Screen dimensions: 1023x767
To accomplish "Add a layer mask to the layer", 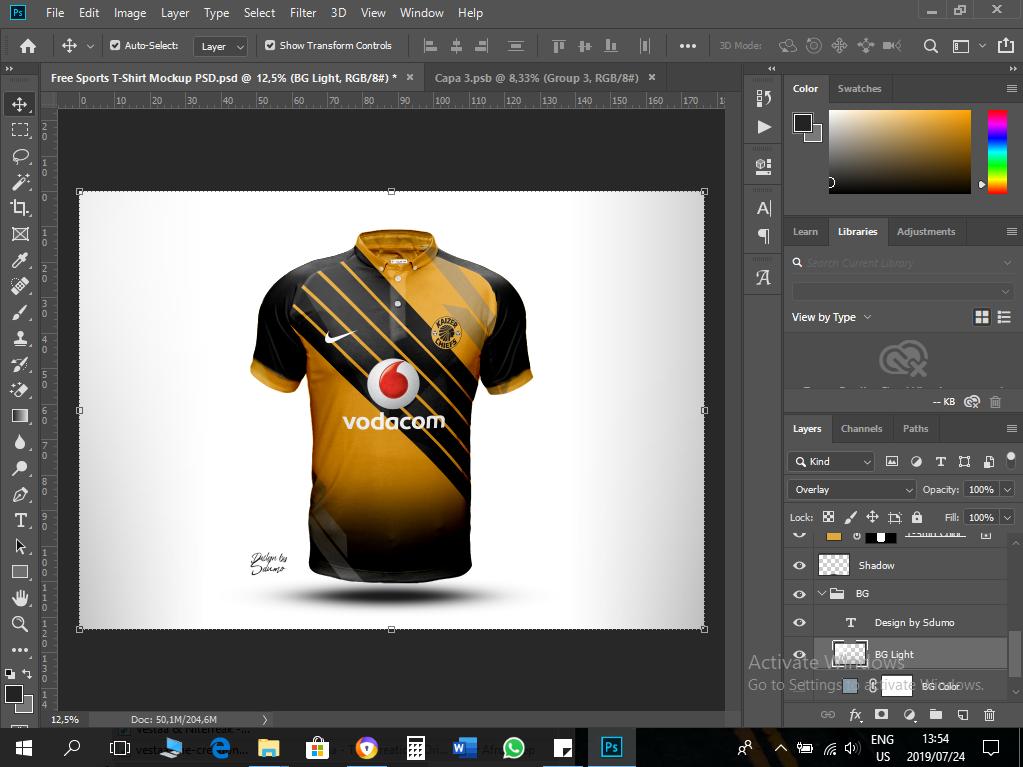I will tap(881, 715).
